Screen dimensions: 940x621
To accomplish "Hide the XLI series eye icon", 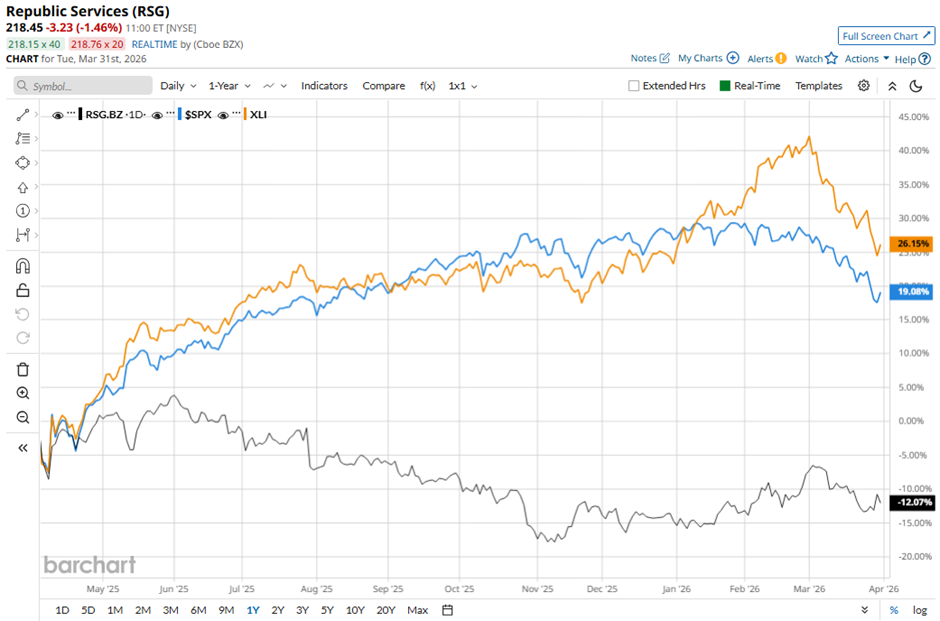I will point(223,115).
